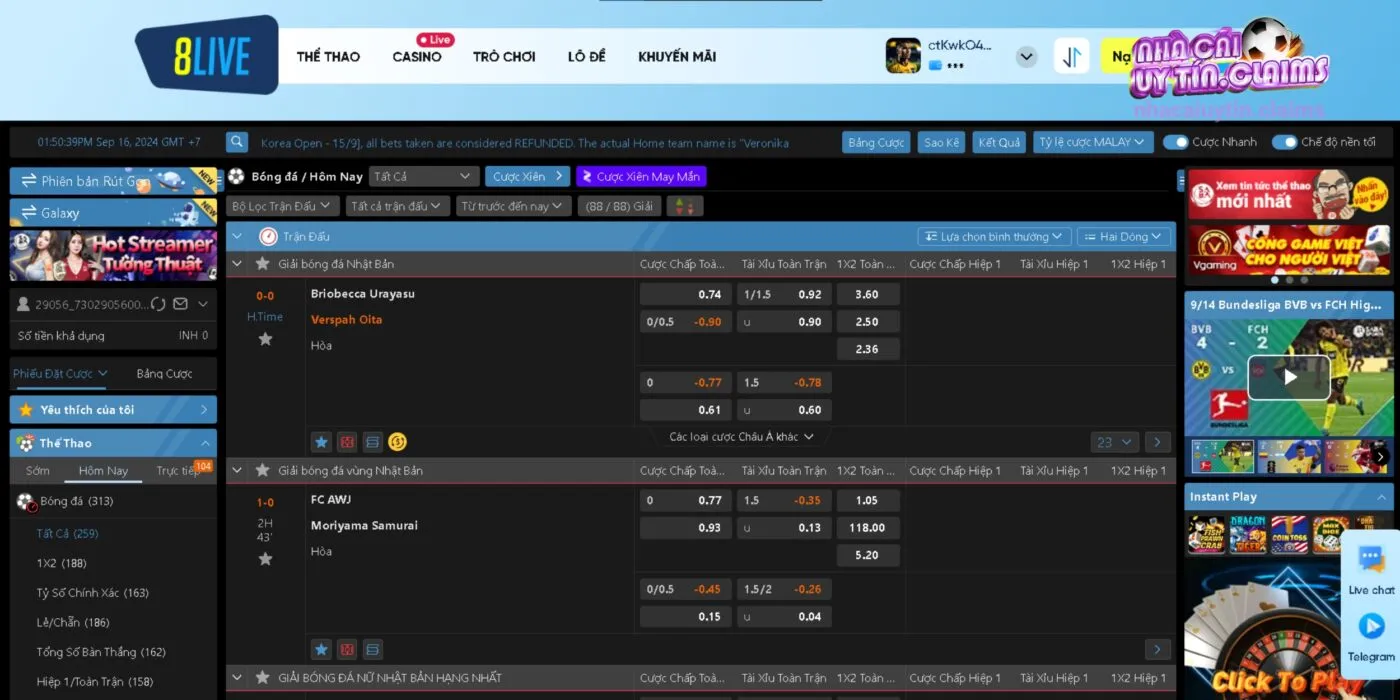Open the search icon in the announcement bar

click(236, 142)
